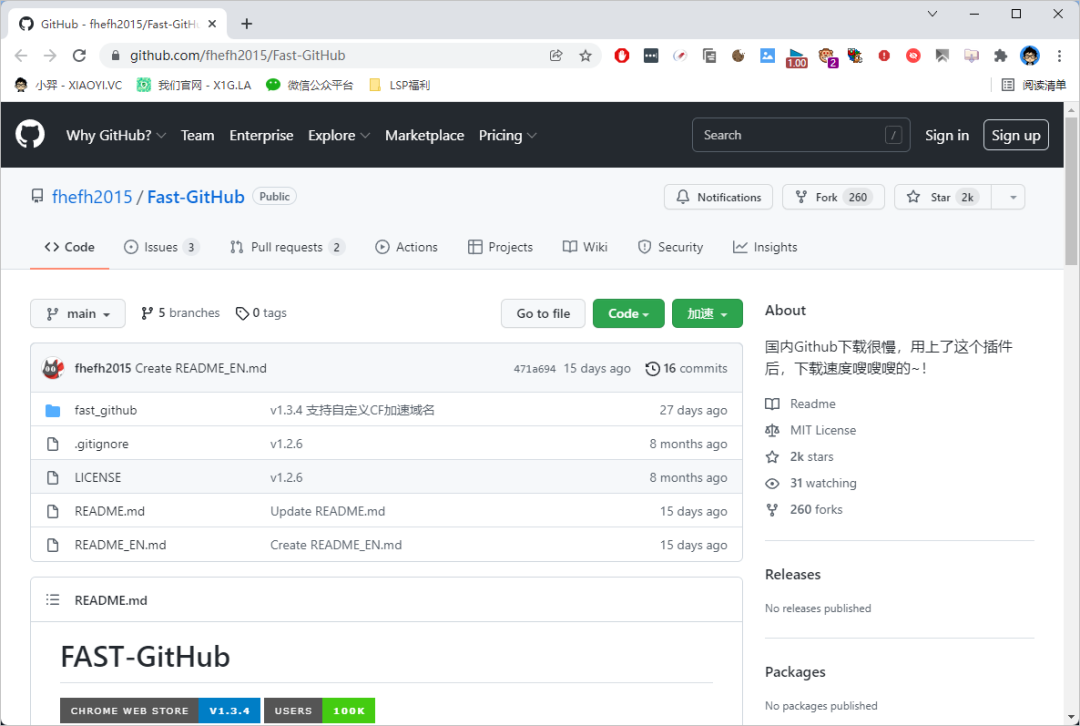Open the green Code dropdown
The width and height of the screenshot is (1080, 726).
click(x=629, y=313)
